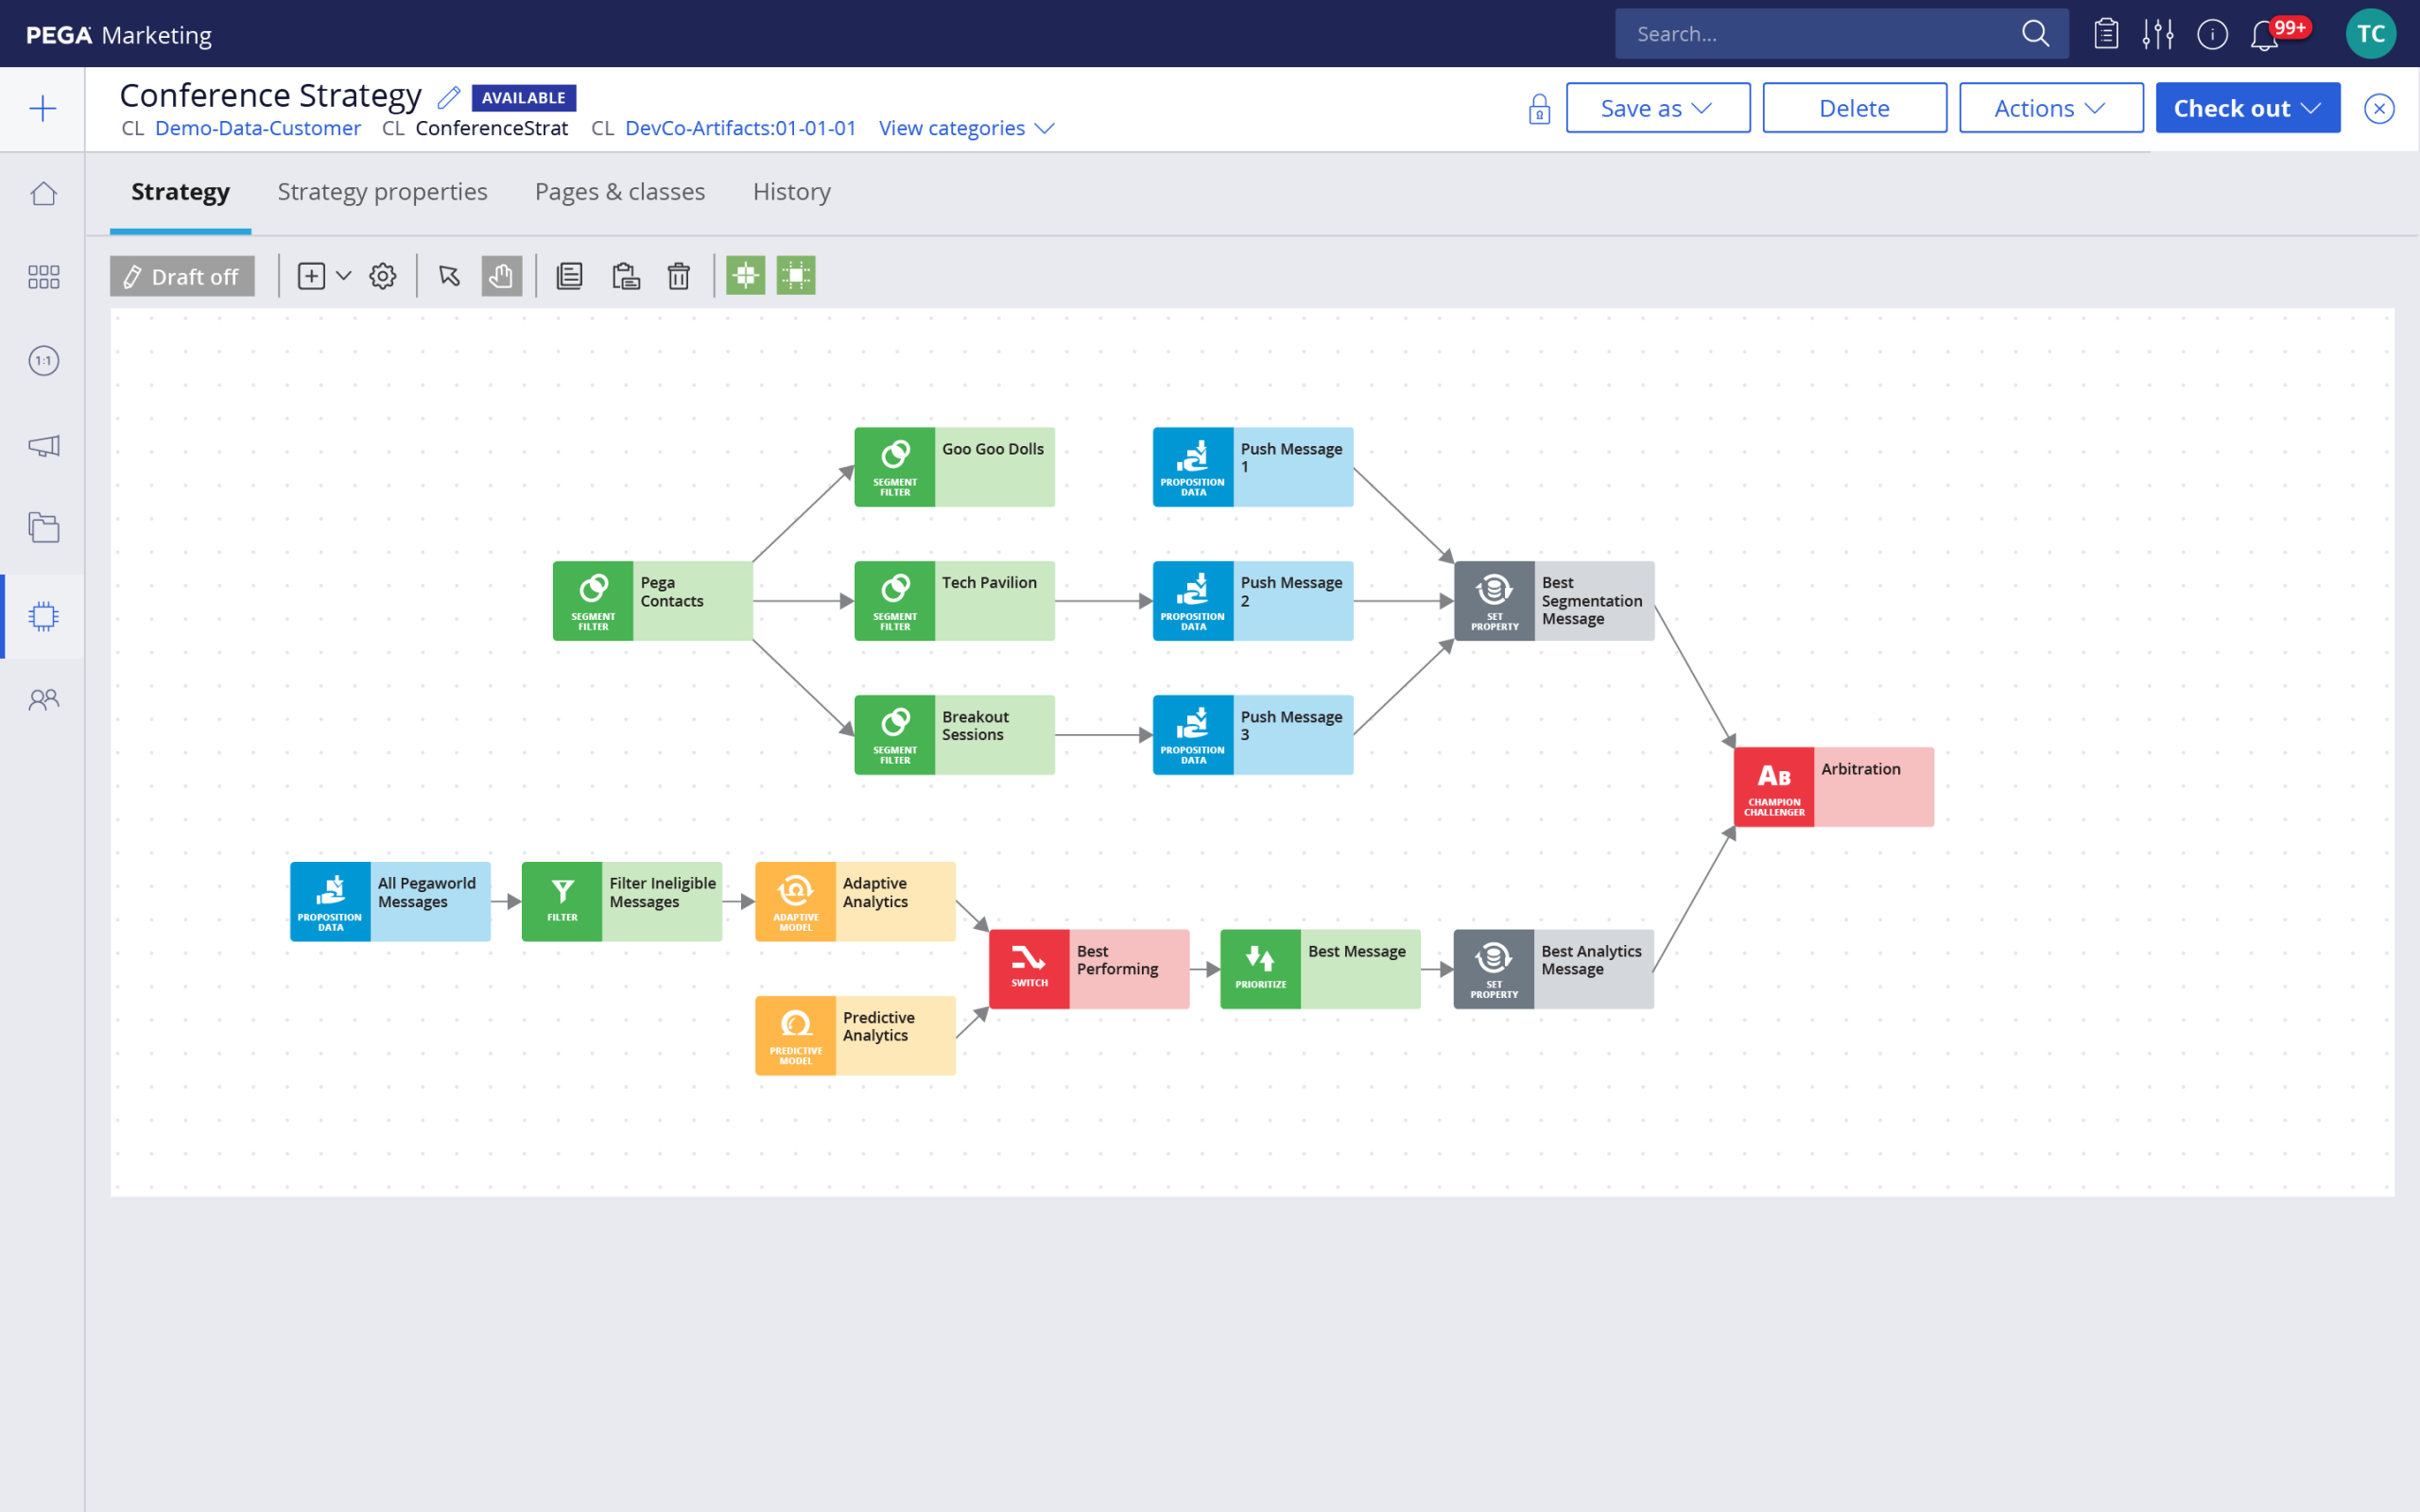The height and width of the screenshot is (1512, 2420).
Task: Click the Segment Filter icon on Pega Contacts node
Action: [x=593, y=599]
